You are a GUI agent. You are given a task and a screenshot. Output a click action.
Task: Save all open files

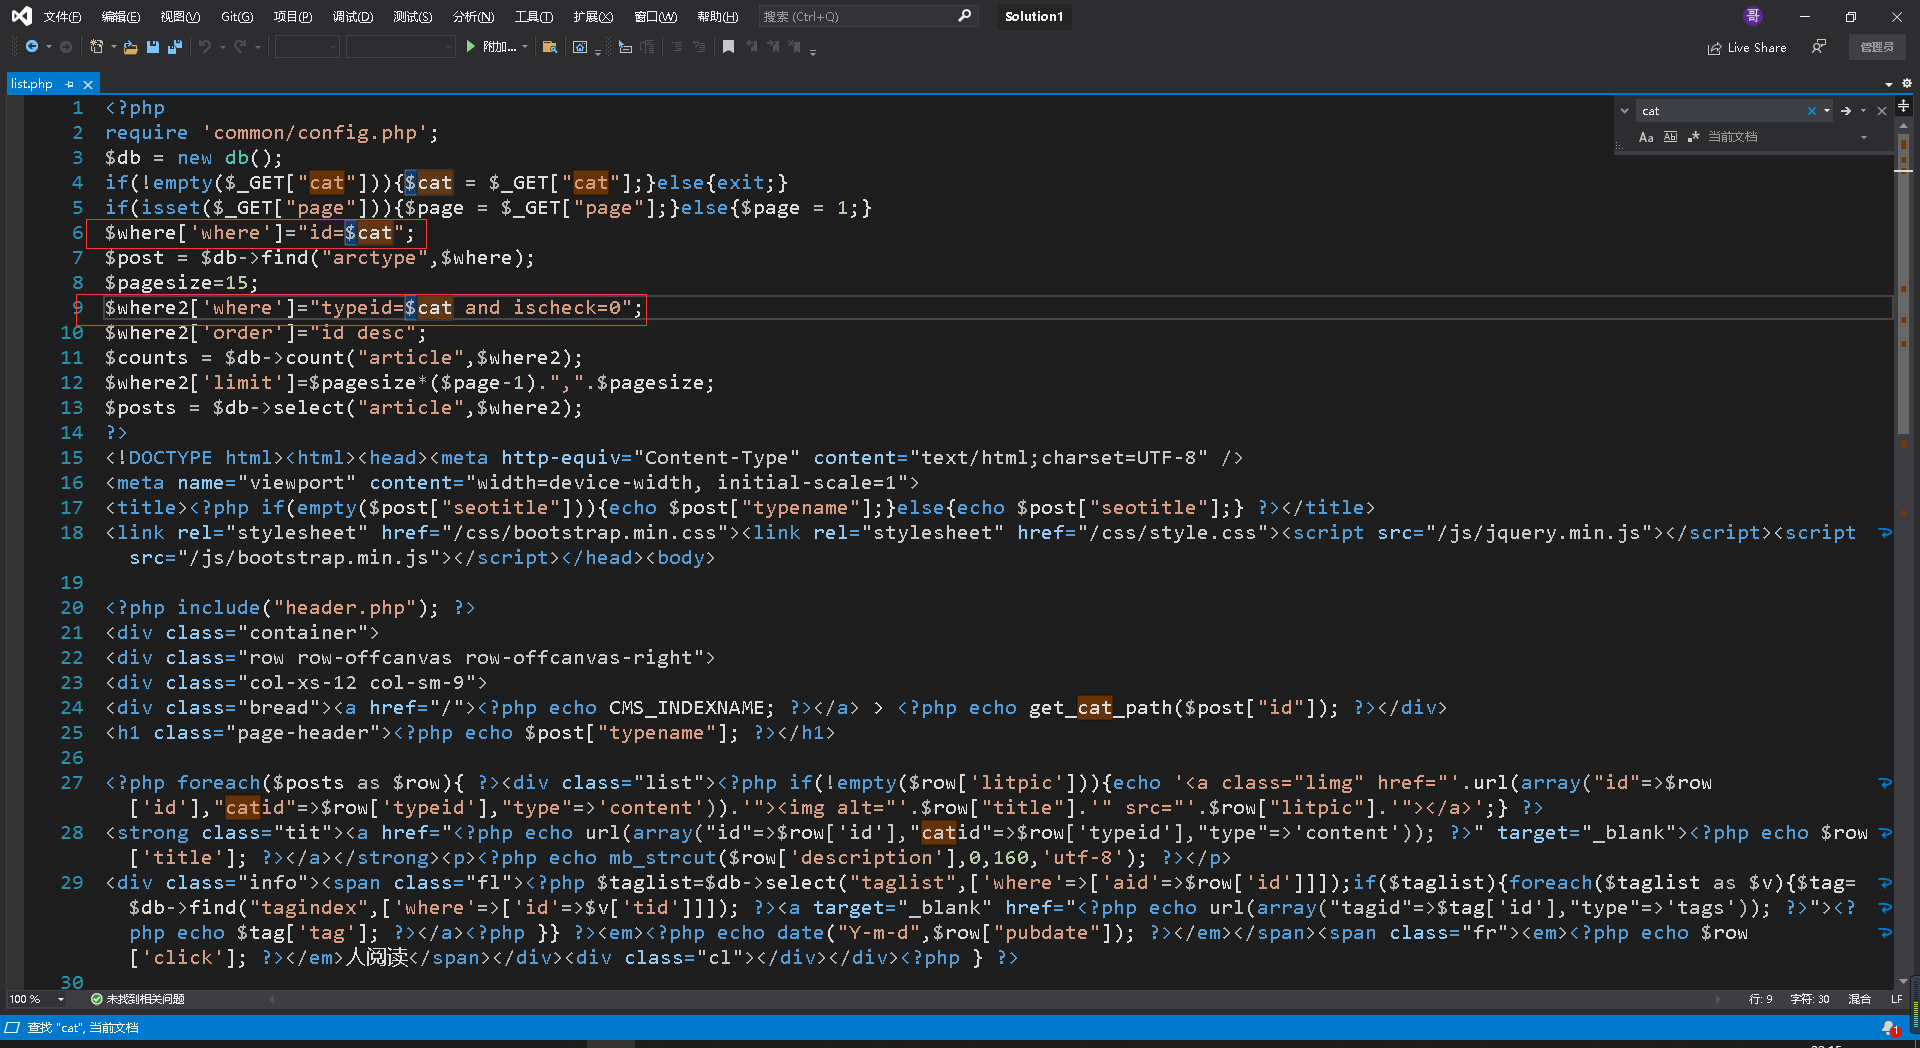[x=173, y=47]
